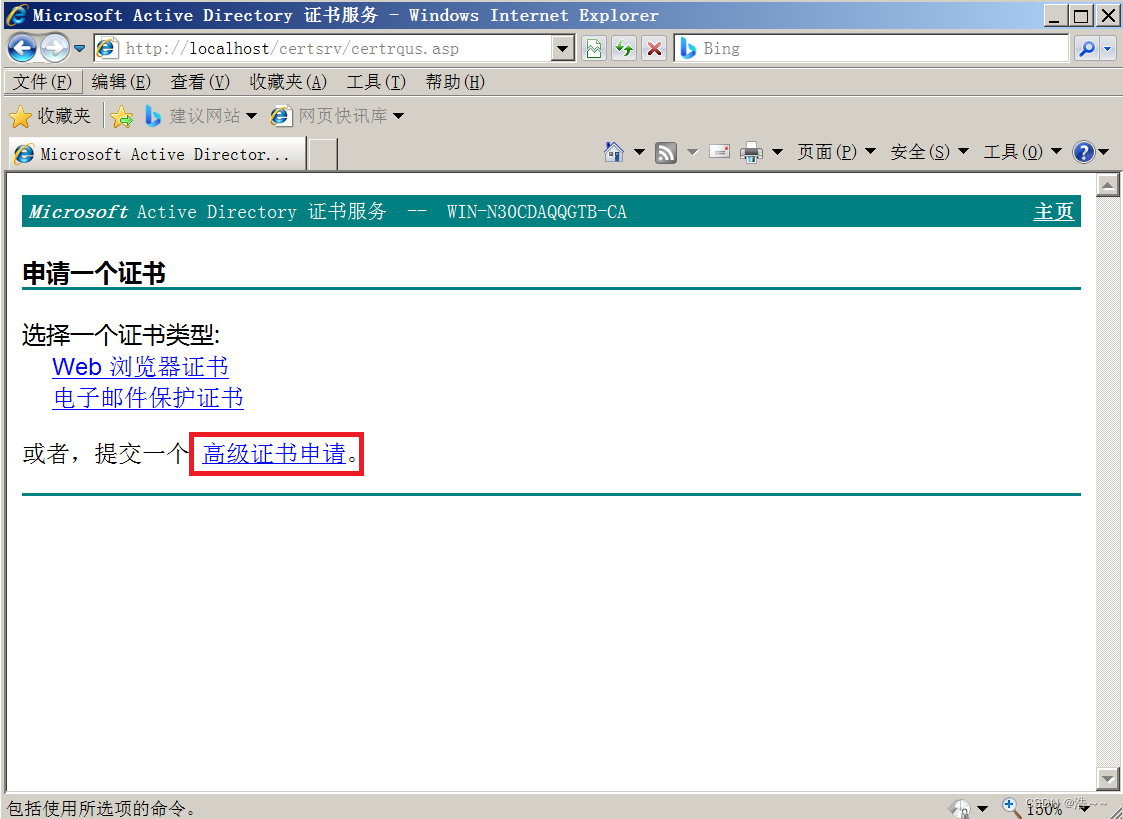Open the 安全(S) command bar menu
1123x819 pixels.
930,152
